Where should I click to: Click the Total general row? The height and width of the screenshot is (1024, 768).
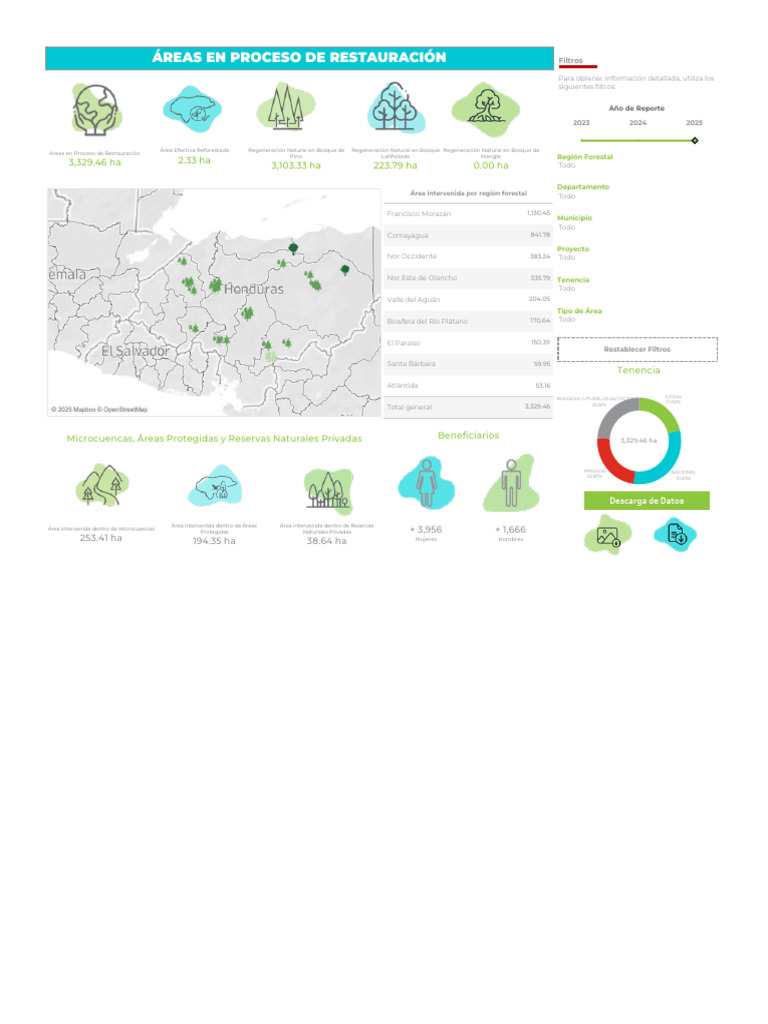click(468, 407)
